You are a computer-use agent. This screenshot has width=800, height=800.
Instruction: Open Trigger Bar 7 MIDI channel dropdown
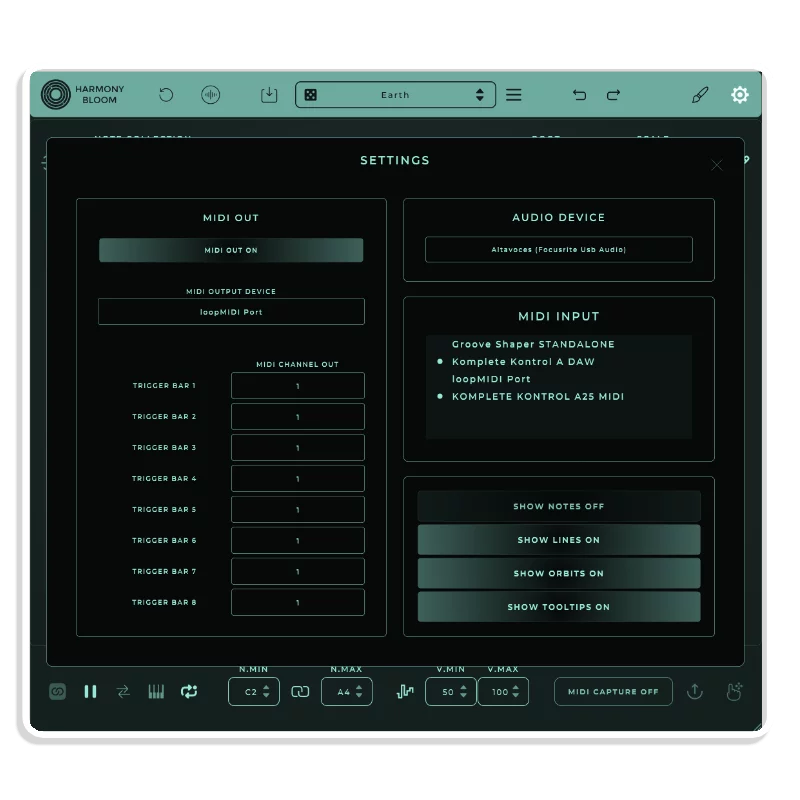point(297,571)
